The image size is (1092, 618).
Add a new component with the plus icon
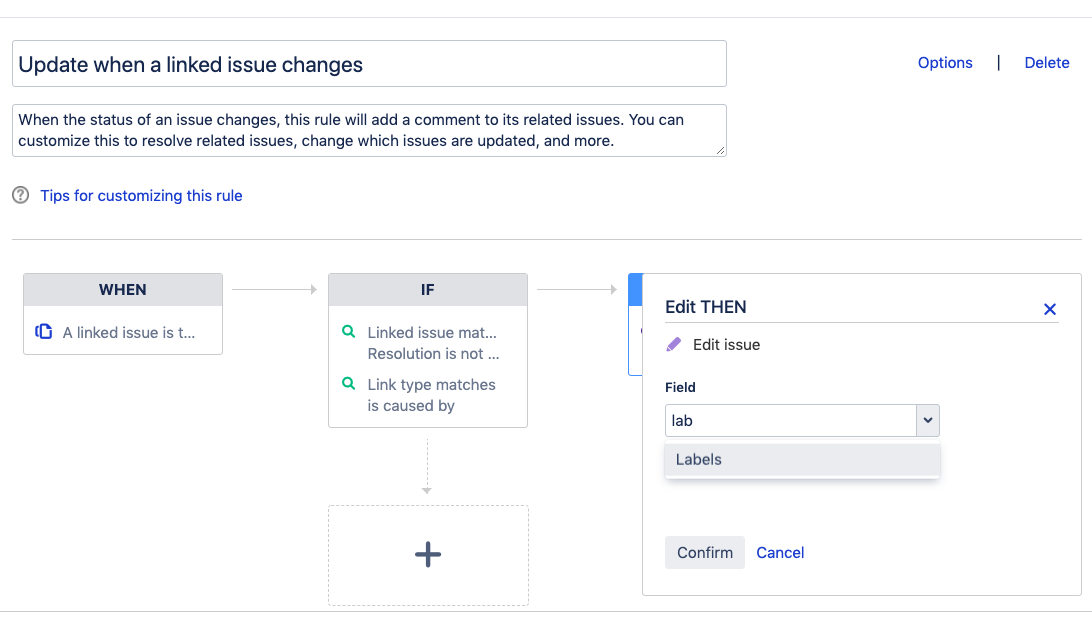pos(428,555)
